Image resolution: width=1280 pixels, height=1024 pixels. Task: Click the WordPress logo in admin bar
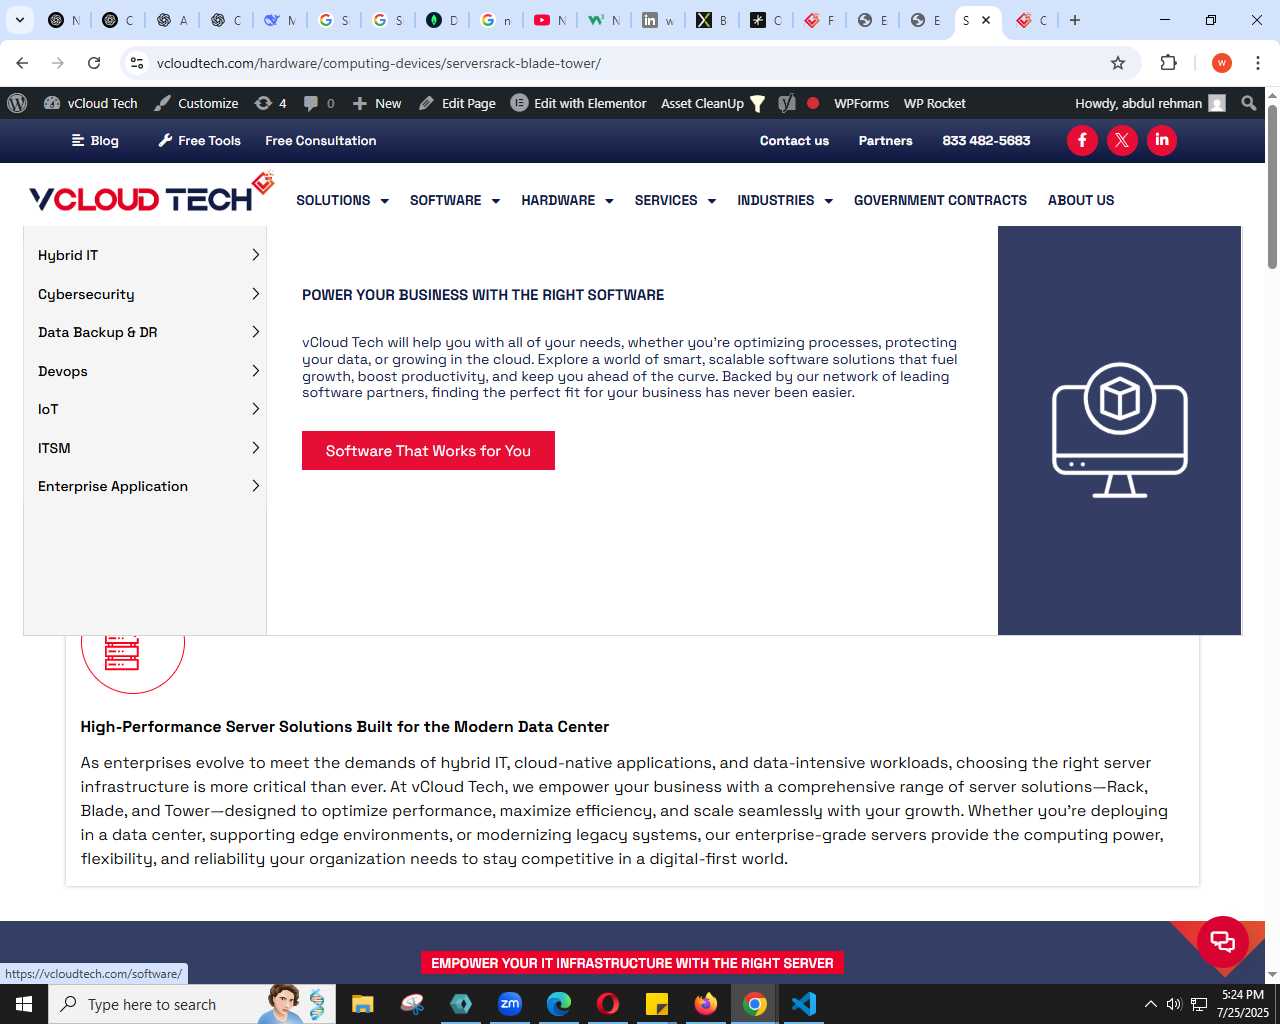pos(17,103)
